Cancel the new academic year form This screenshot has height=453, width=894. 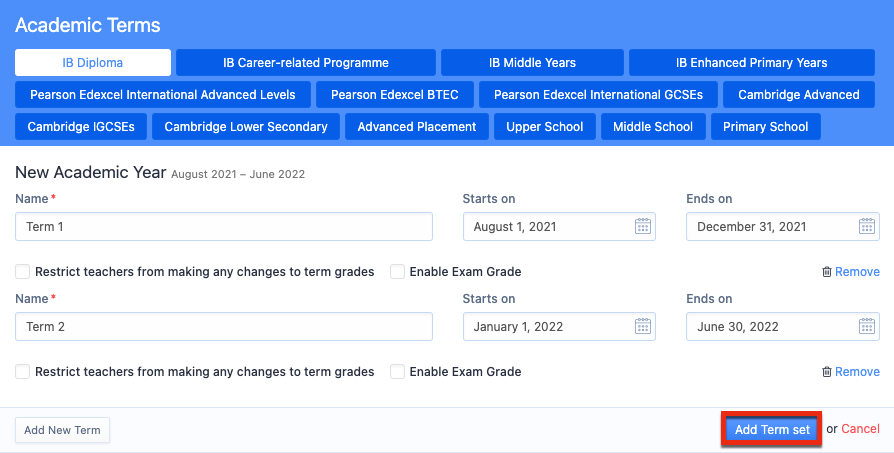coord(860,429)
